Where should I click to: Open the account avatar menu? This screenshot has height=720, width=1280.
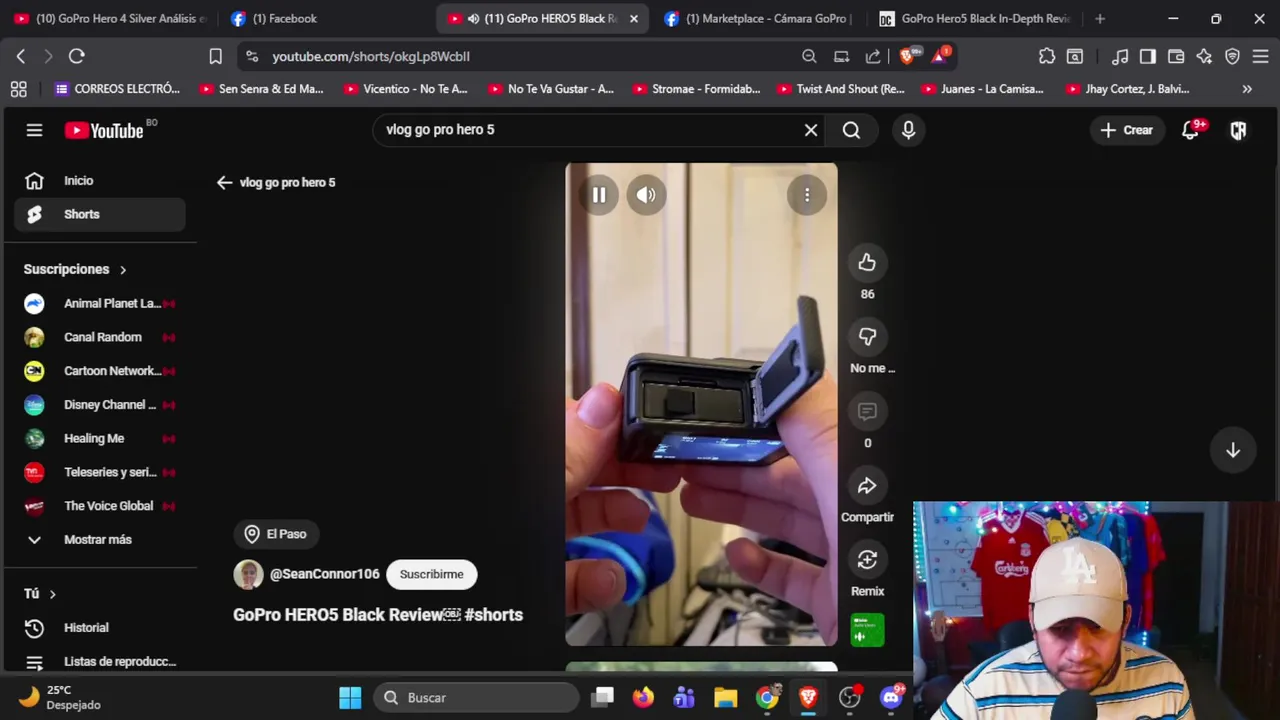click(x=1238, y=130)
